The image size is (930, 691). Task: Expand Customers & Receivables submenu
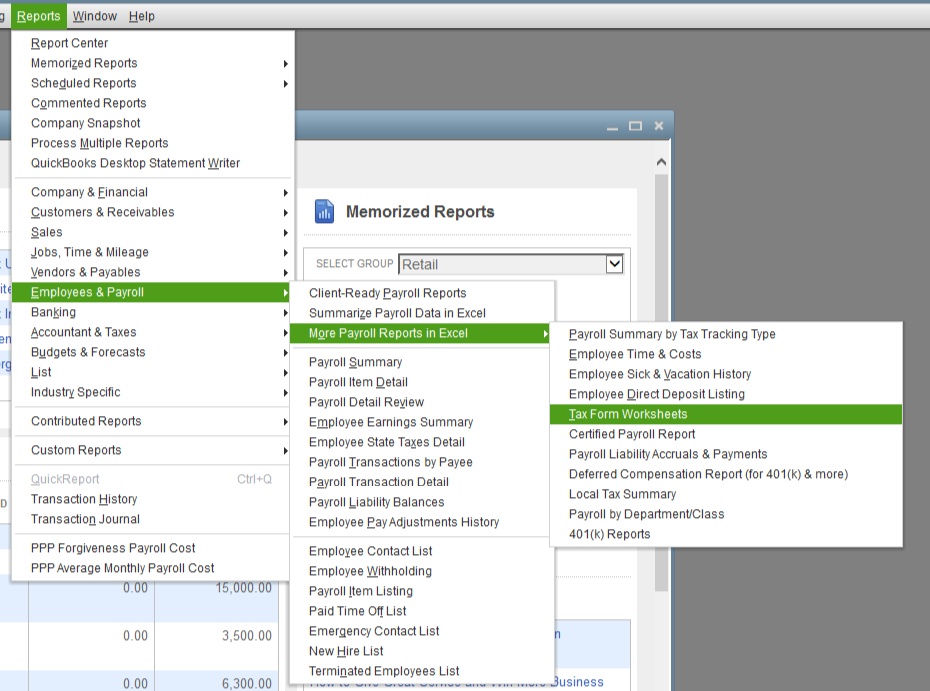click(x=152, y=212)
